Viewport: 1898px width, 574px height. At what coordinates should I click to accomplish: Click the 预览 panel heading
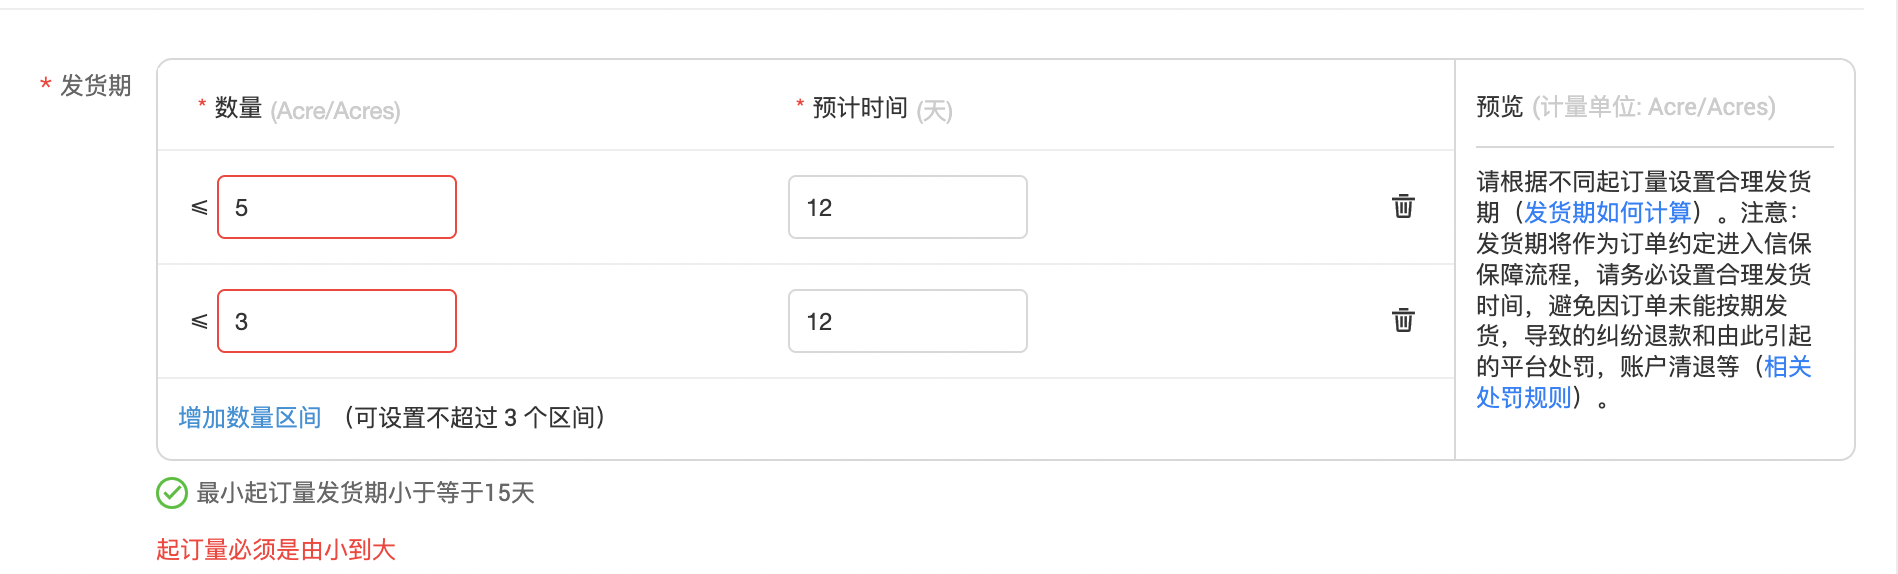point(1499,107)
